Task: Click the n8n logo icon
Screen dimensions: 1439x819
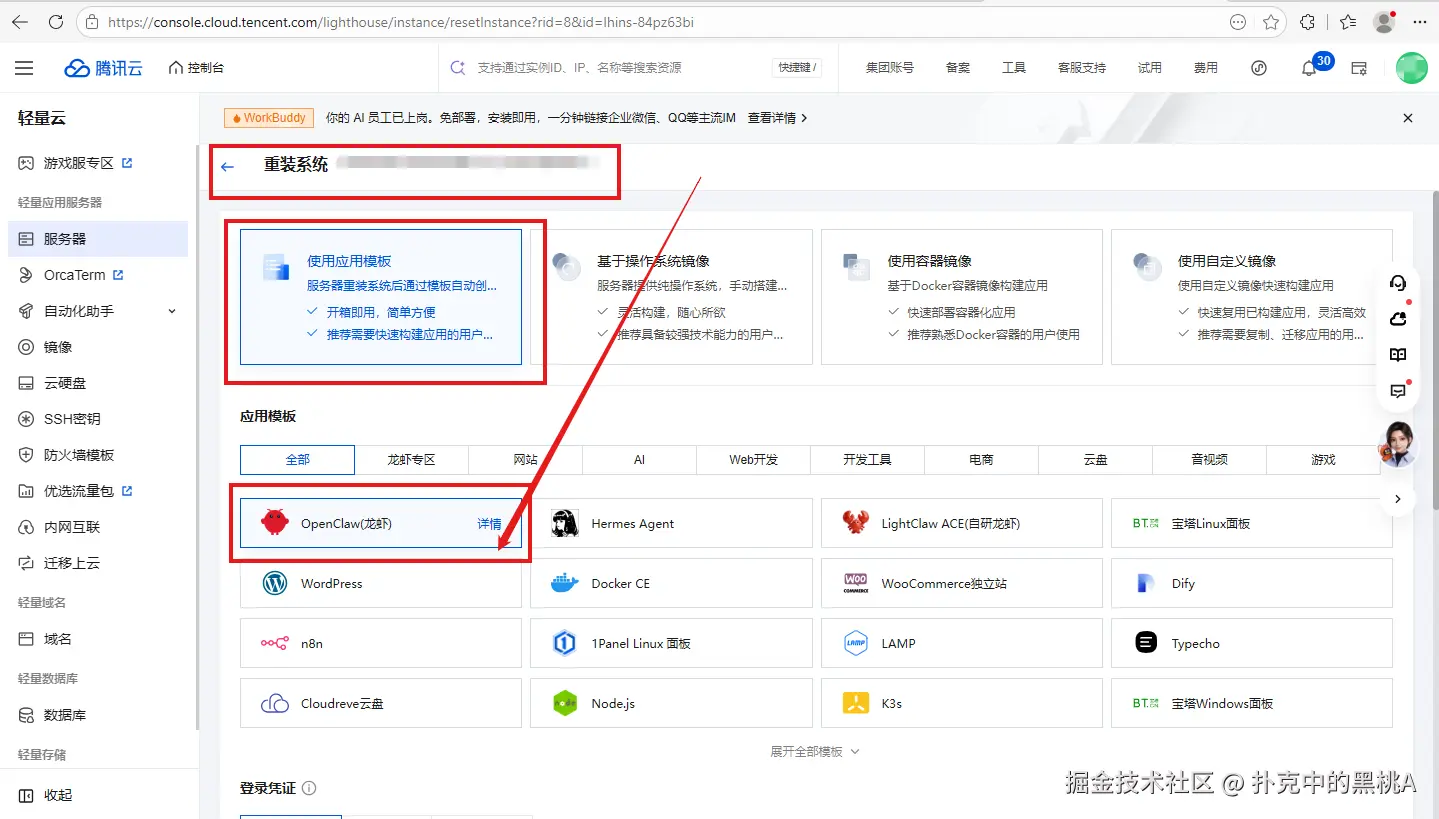Action: 275,643
